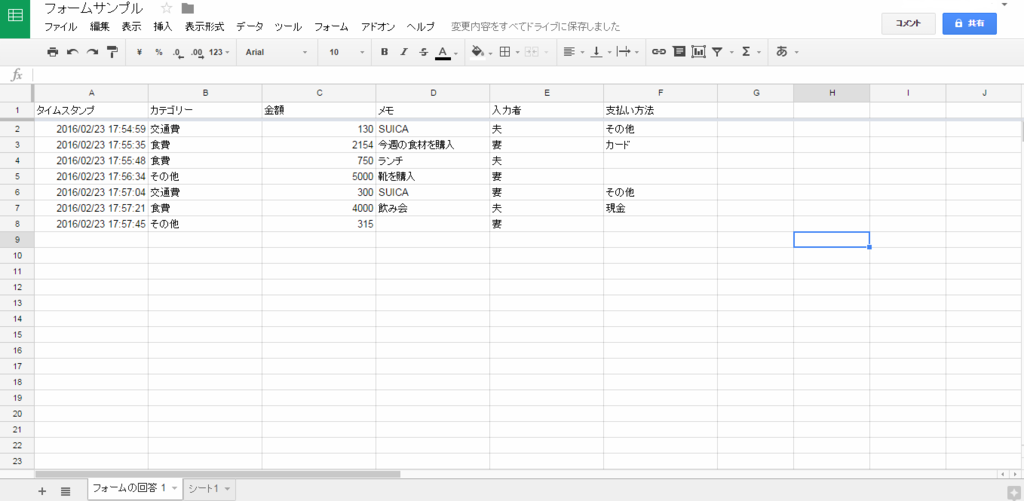Open the Arial font dropdown

coord(276,52)
